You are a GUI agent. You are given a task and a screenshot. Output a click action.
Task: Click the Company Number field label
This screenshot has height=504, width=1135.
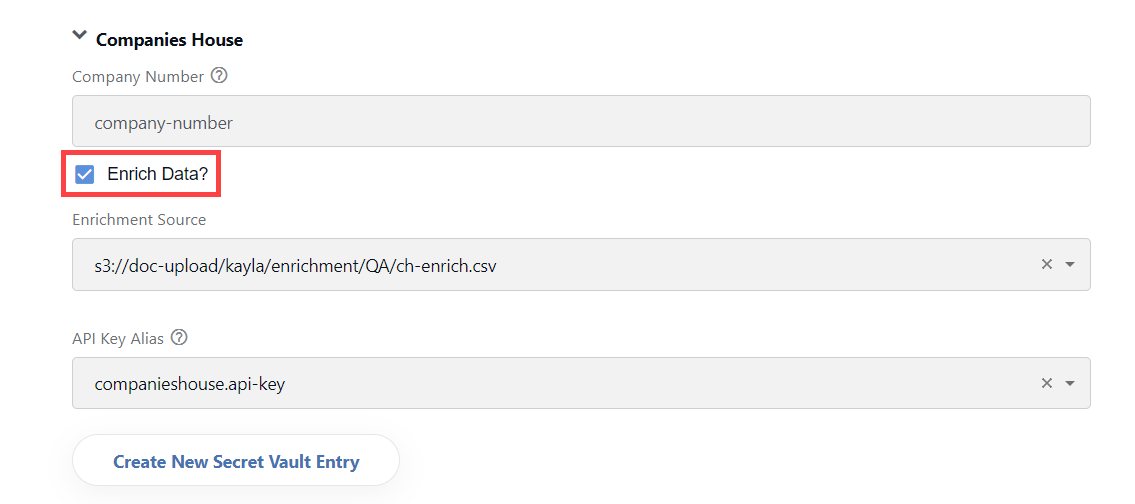138,76
